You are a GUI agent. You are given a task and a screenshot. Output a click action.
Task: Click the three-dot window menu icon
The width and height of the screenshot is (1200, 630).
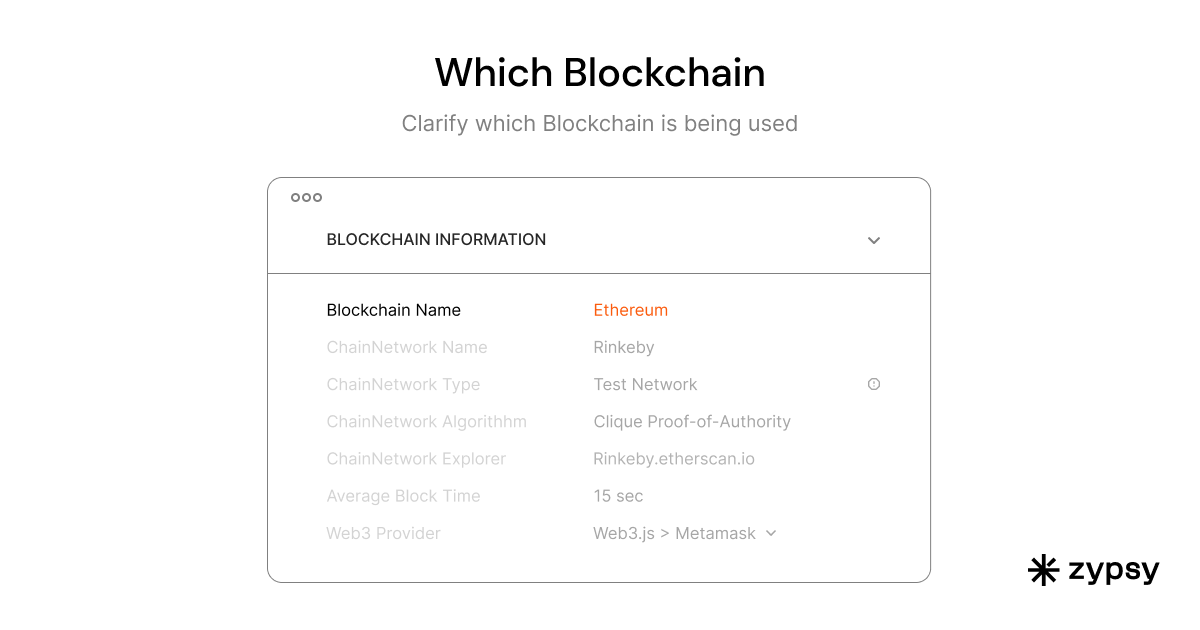coord(306,198)
